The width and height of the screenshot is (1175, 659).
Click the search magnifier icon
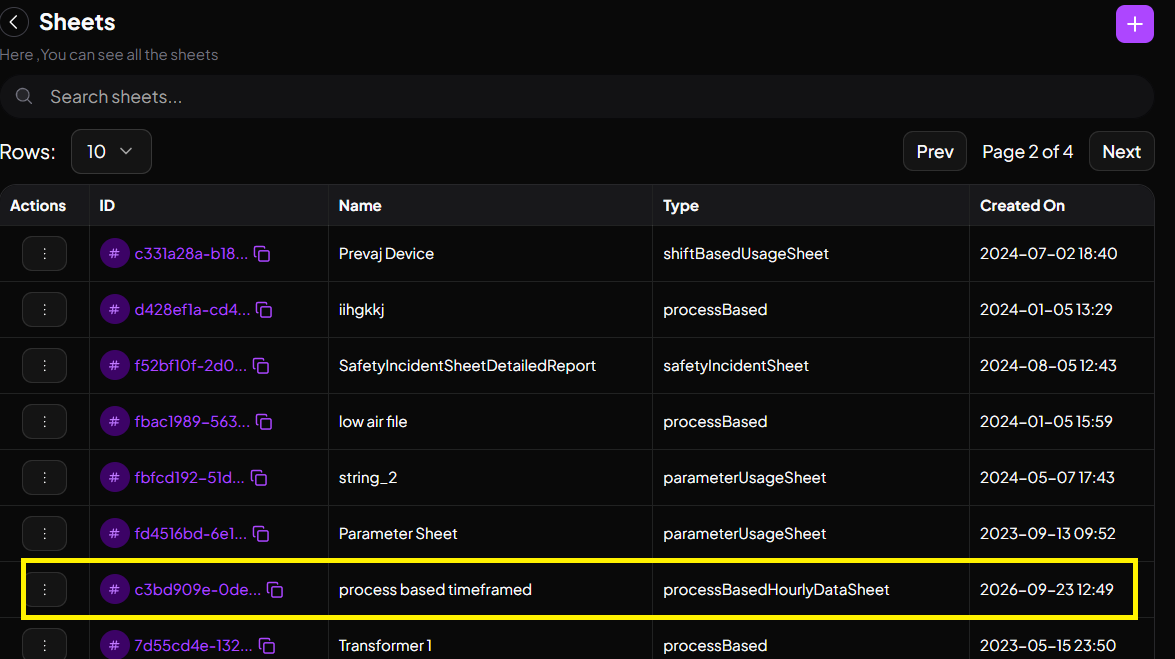coord(24,96)
